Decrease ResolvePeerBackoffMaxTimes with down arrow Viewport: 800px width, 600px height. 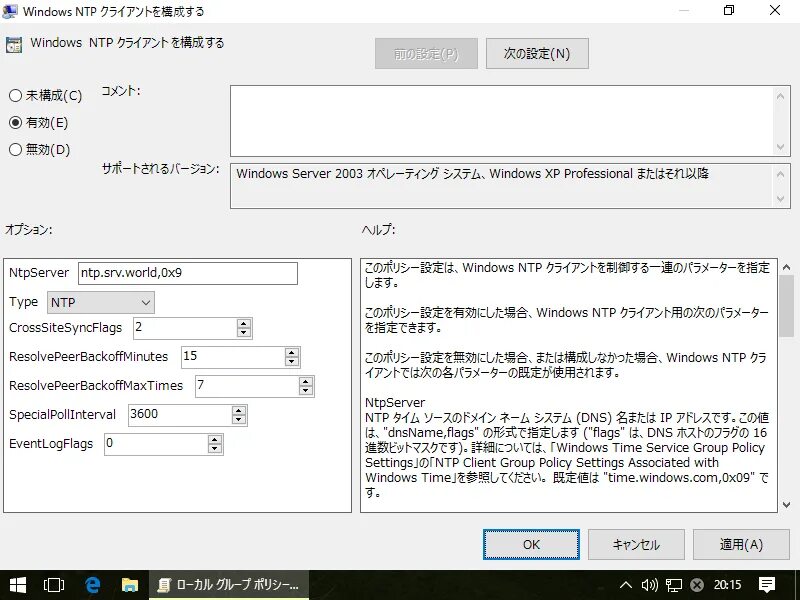click(x=306, y=390)
